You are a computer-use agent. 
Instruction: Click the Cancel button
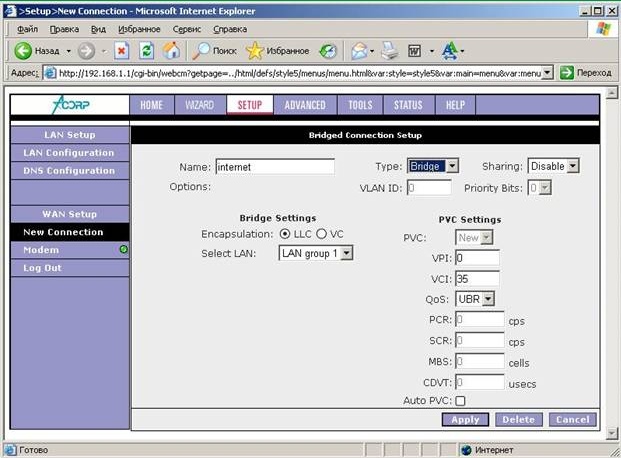(572, 420)
